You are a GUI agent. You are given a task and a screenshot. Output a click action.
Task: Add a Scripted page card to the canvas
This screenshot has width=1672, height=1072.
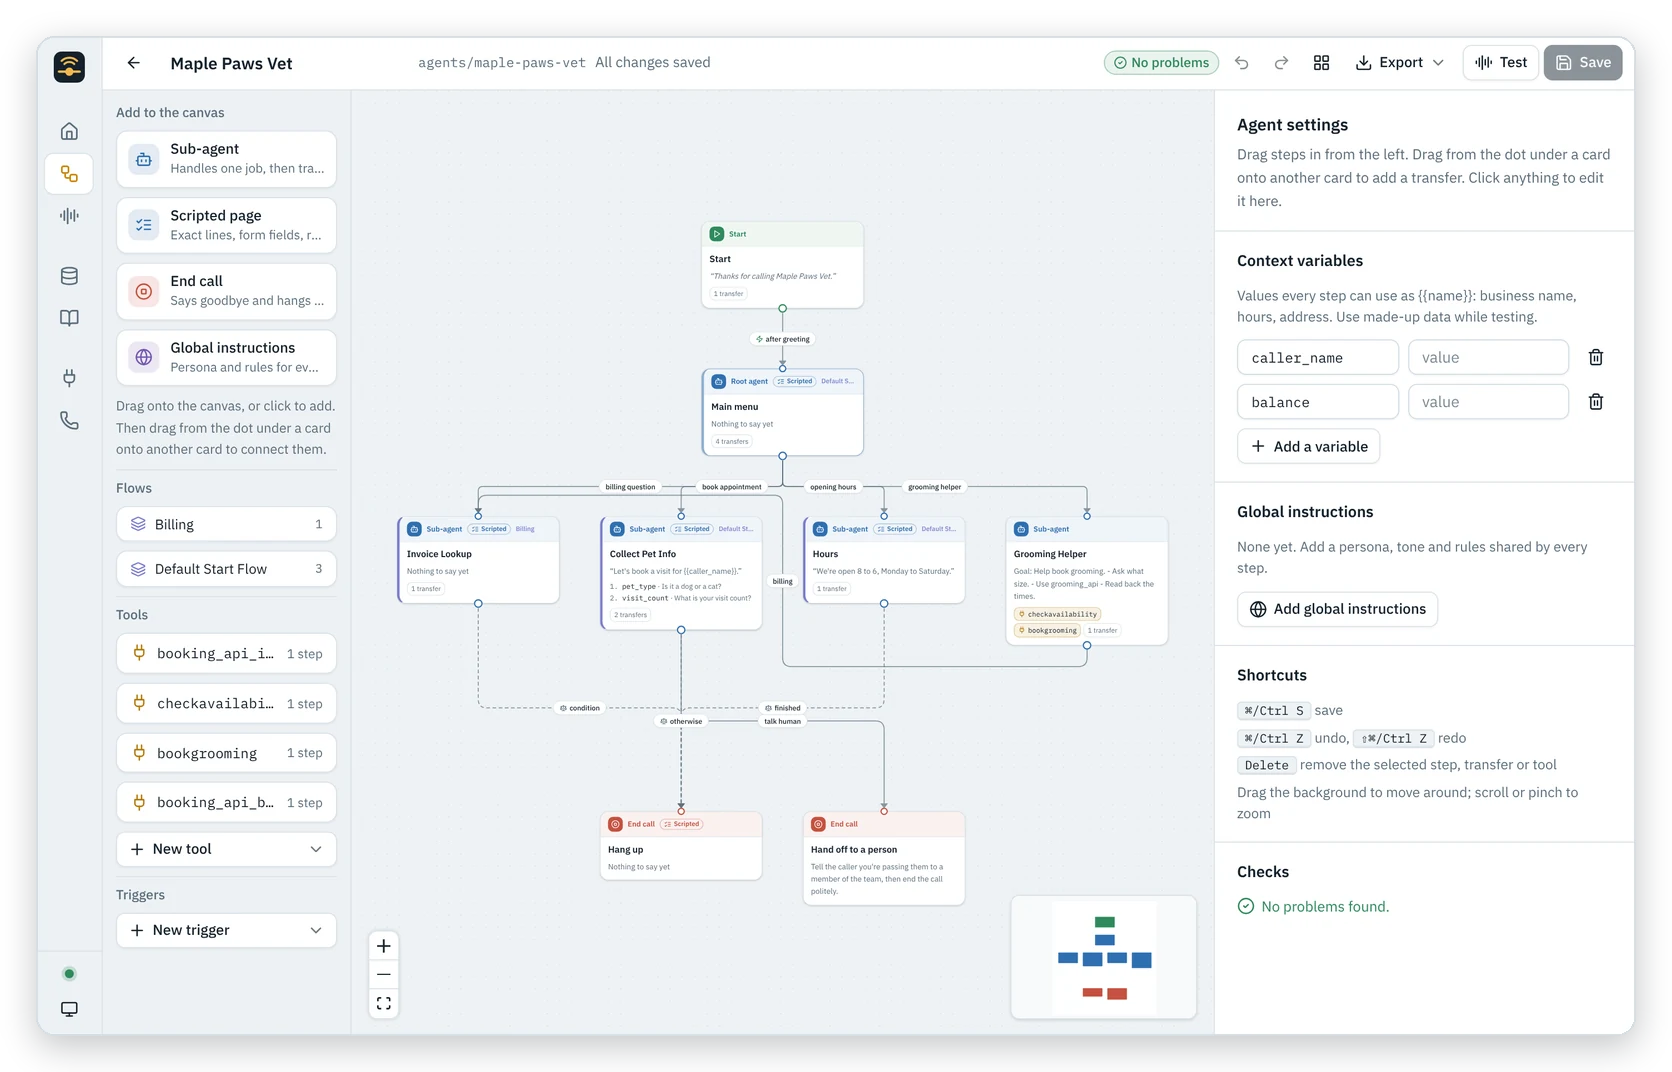click(x=226, y=225)
